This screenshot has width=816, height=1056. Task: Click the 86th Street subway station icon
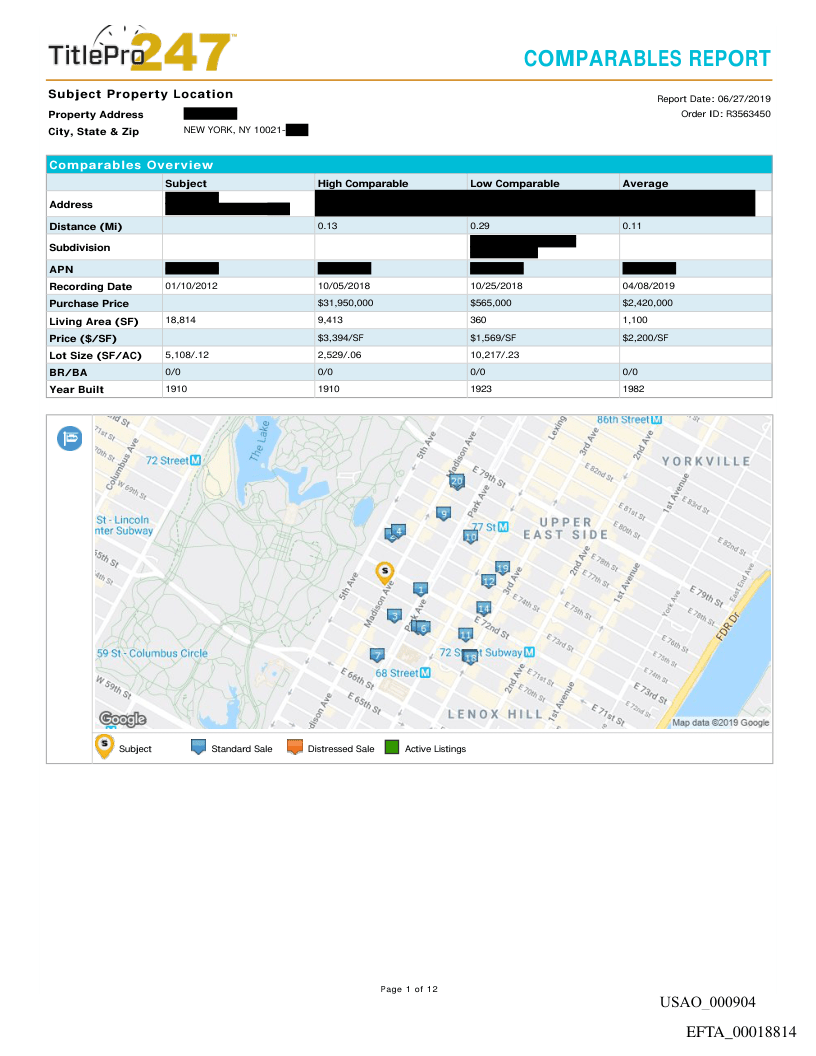coord(657,419)
